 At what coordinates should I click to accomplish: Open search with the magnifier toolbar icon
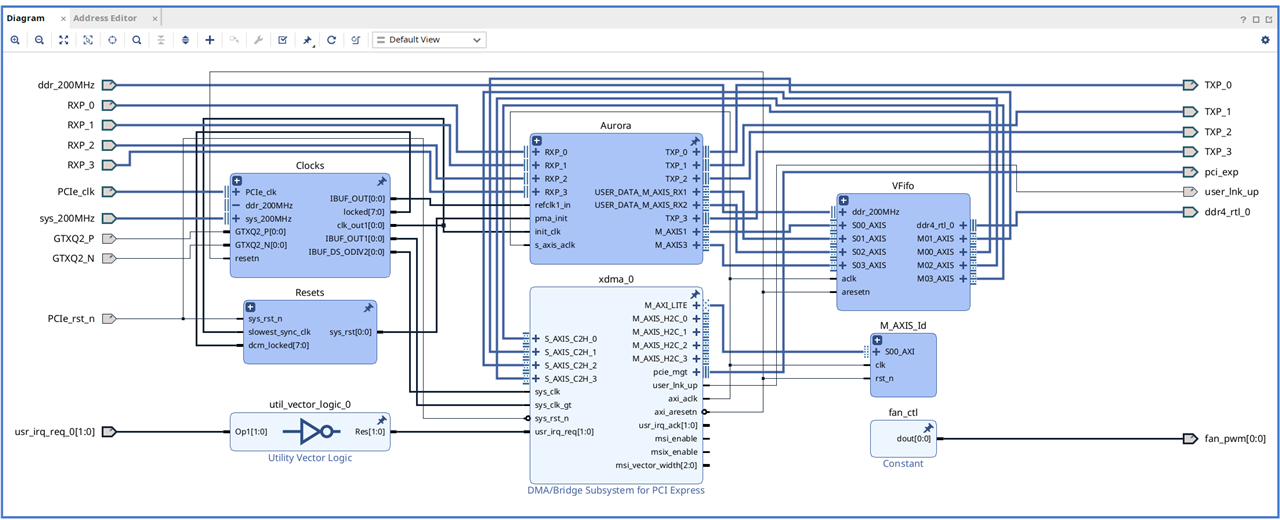(x=137, y=40)
